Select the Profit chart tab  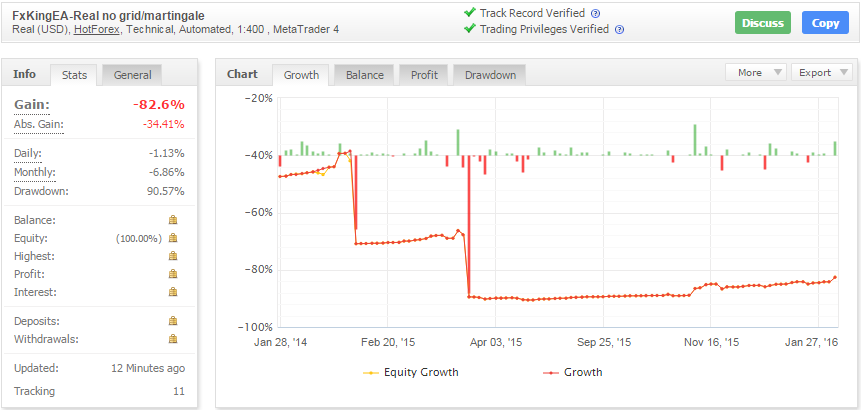coord(424,75)
